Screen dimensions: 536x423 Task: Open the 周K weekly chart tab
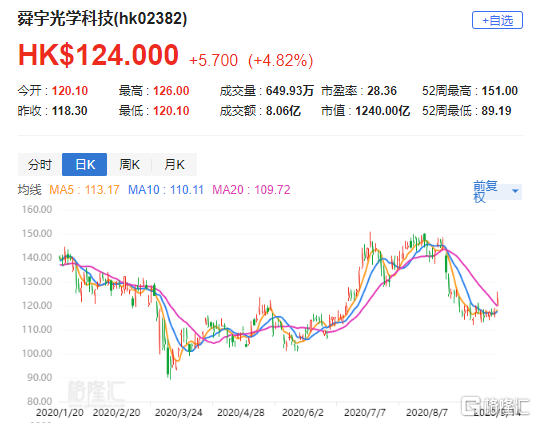pos(129,164)
